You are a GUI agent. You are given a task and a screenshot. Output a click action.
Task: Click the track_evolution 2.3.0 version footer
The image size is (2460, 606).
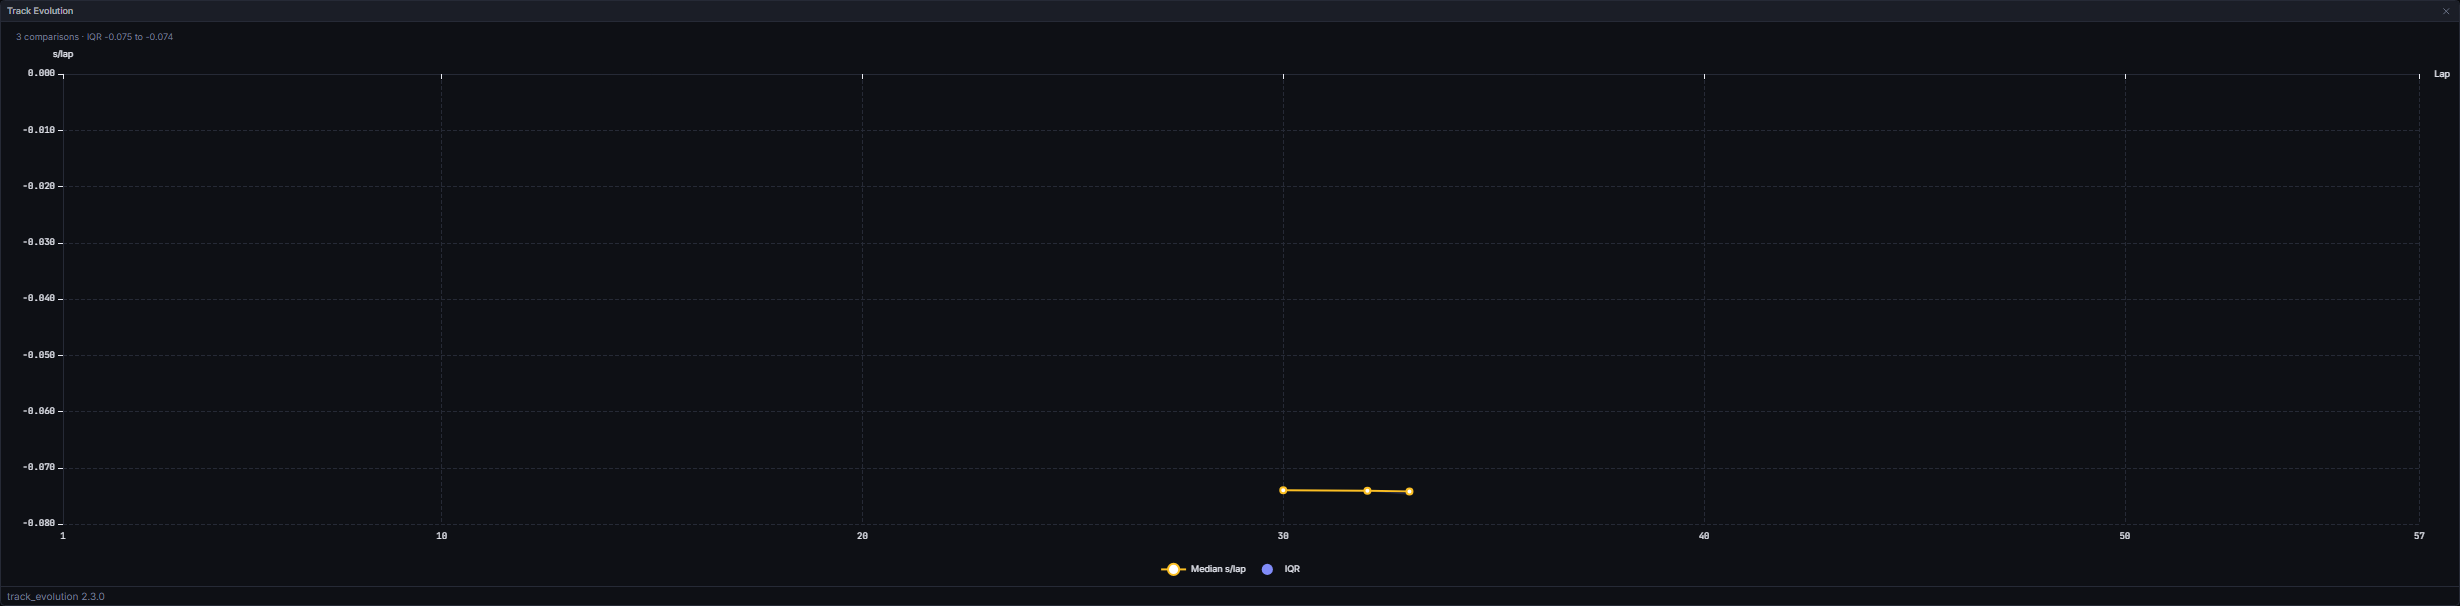(56, 596)
